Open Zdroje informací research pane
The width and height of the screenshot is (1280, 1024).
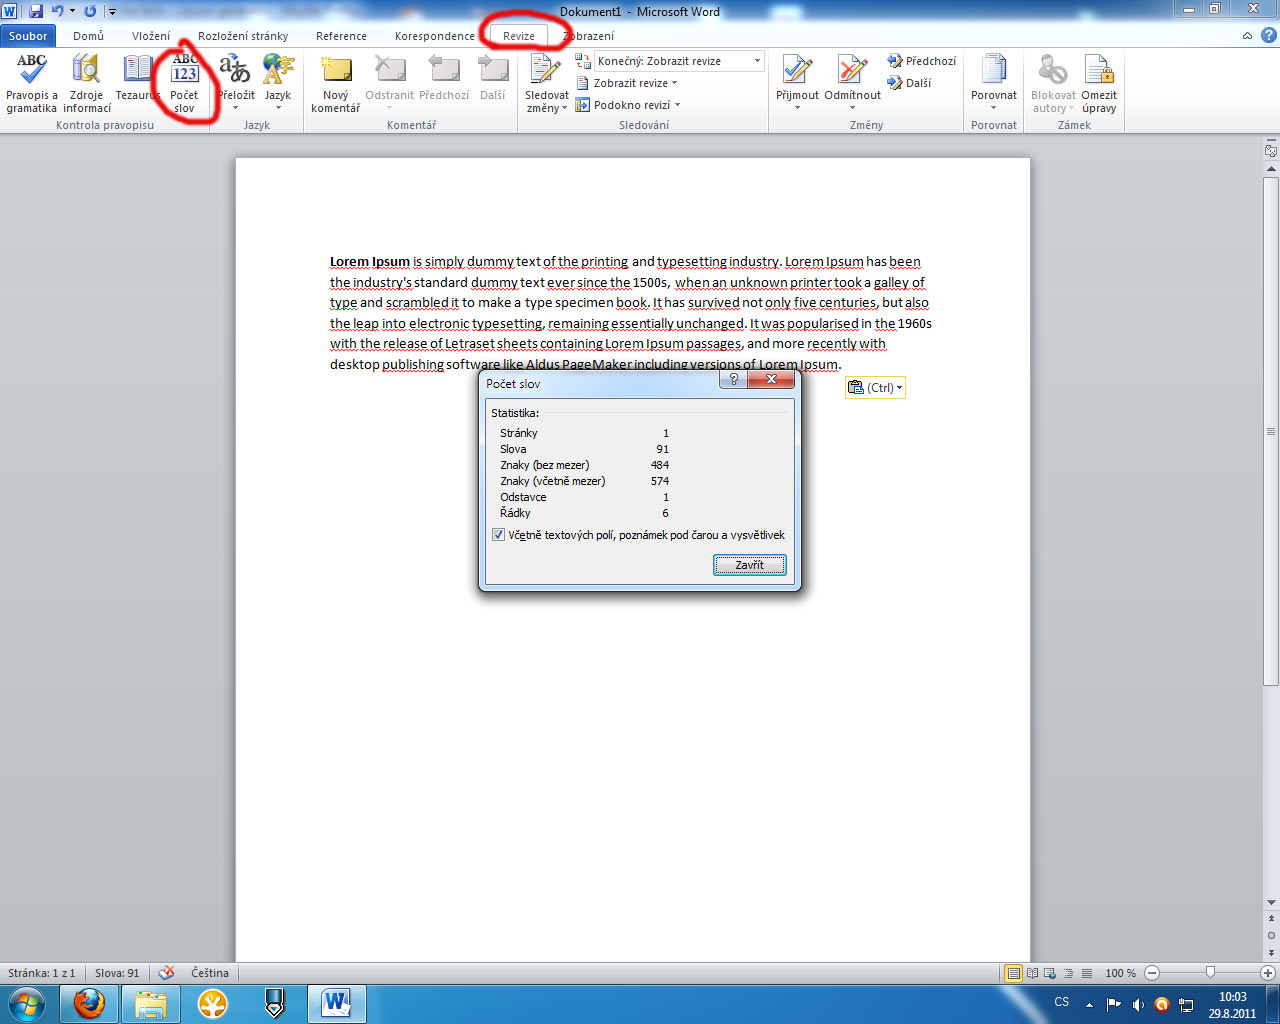87,84
